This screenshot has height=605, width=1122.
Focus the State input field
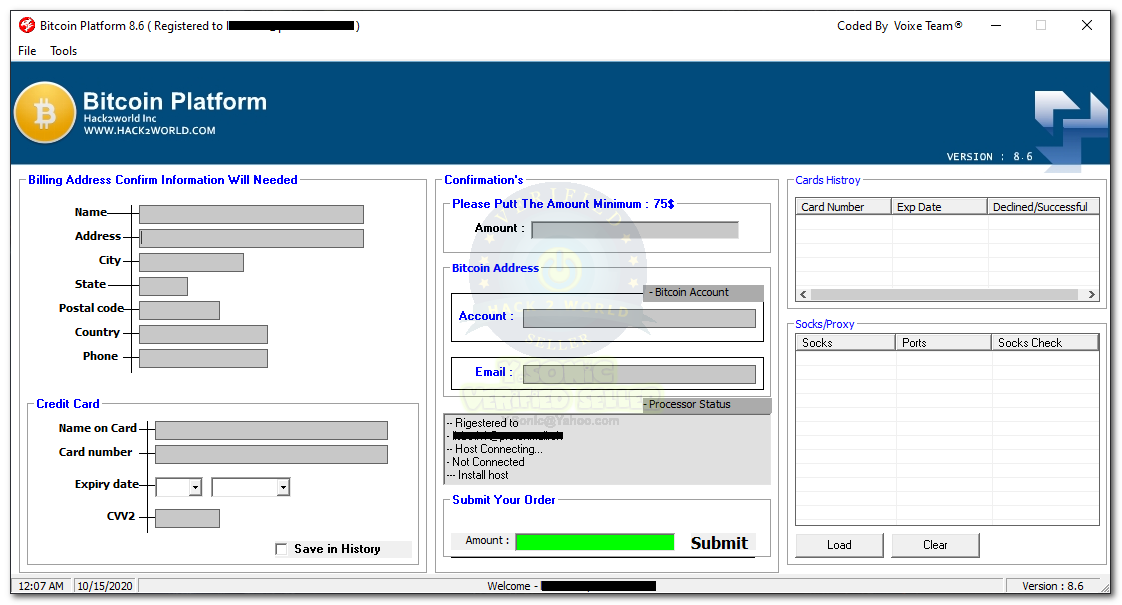[163, 286]
